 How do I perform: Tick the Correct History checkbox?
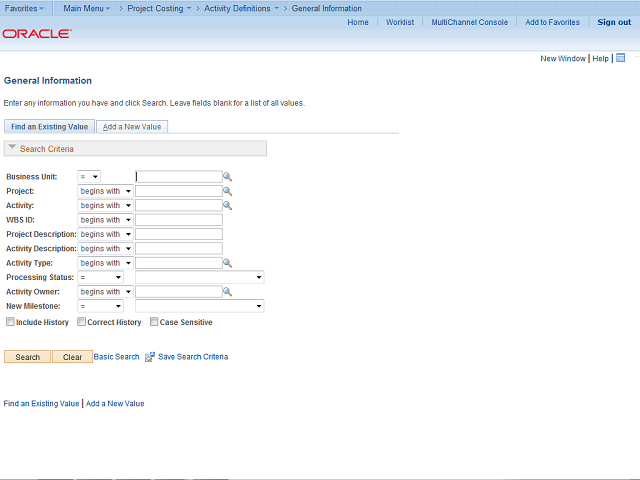(81, 322)
